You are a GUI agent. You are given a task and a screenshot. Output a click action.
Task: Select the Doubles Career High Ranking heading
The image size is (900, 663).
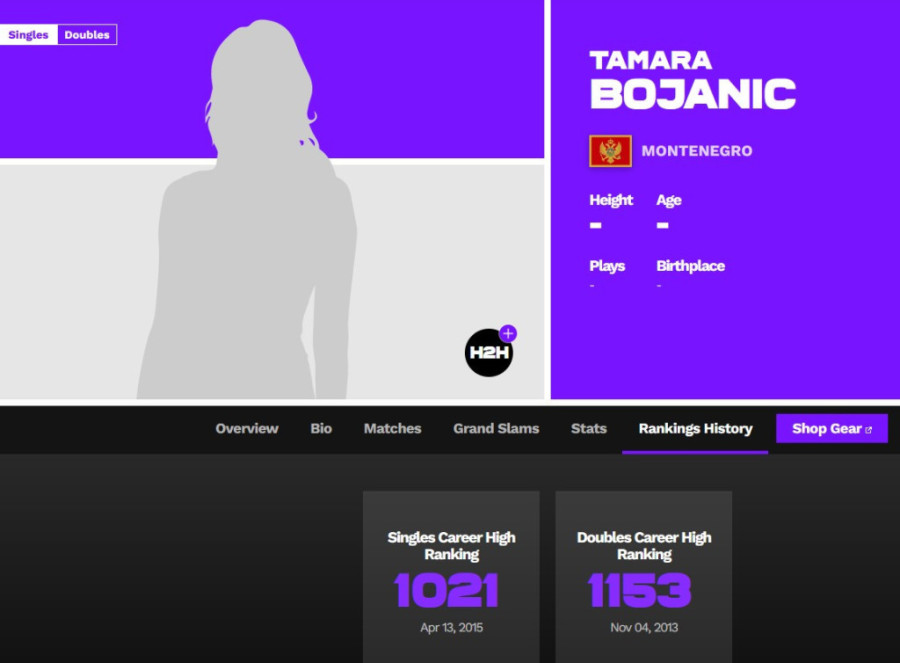(x=644, y=545)
